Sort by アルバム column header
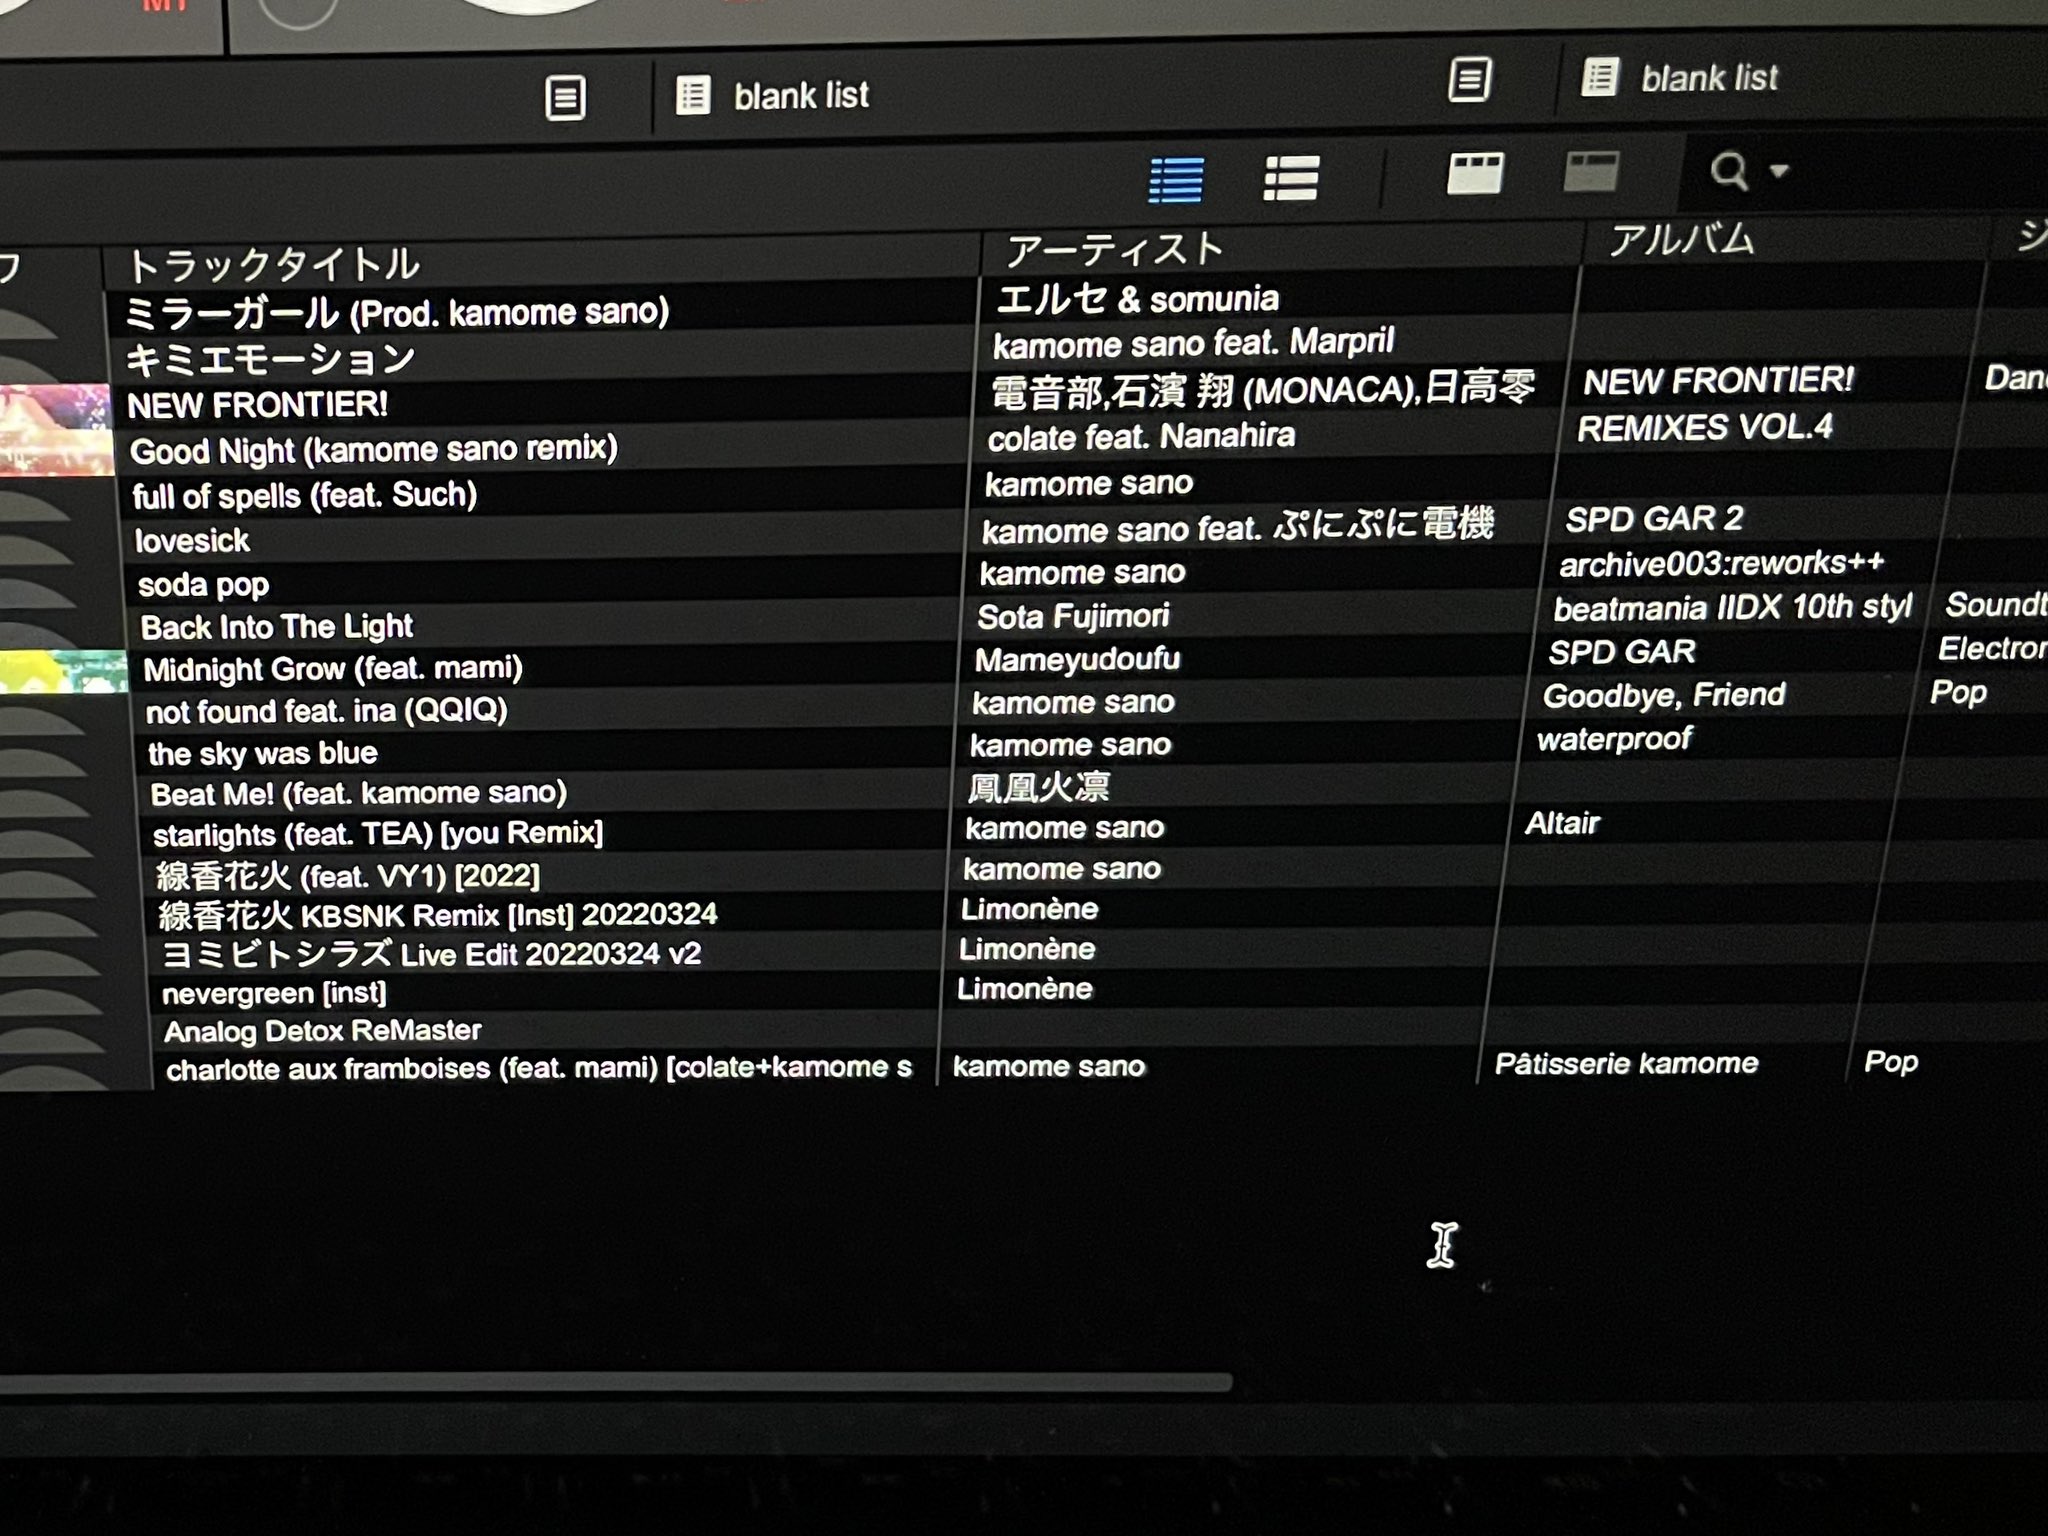2048x1536 pixels. coord(1681,240)
